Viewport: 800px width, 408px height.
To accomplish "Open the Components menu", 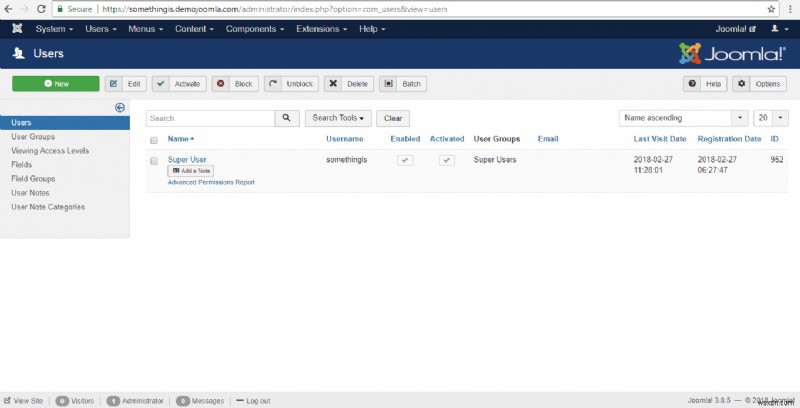I will 255,29.
